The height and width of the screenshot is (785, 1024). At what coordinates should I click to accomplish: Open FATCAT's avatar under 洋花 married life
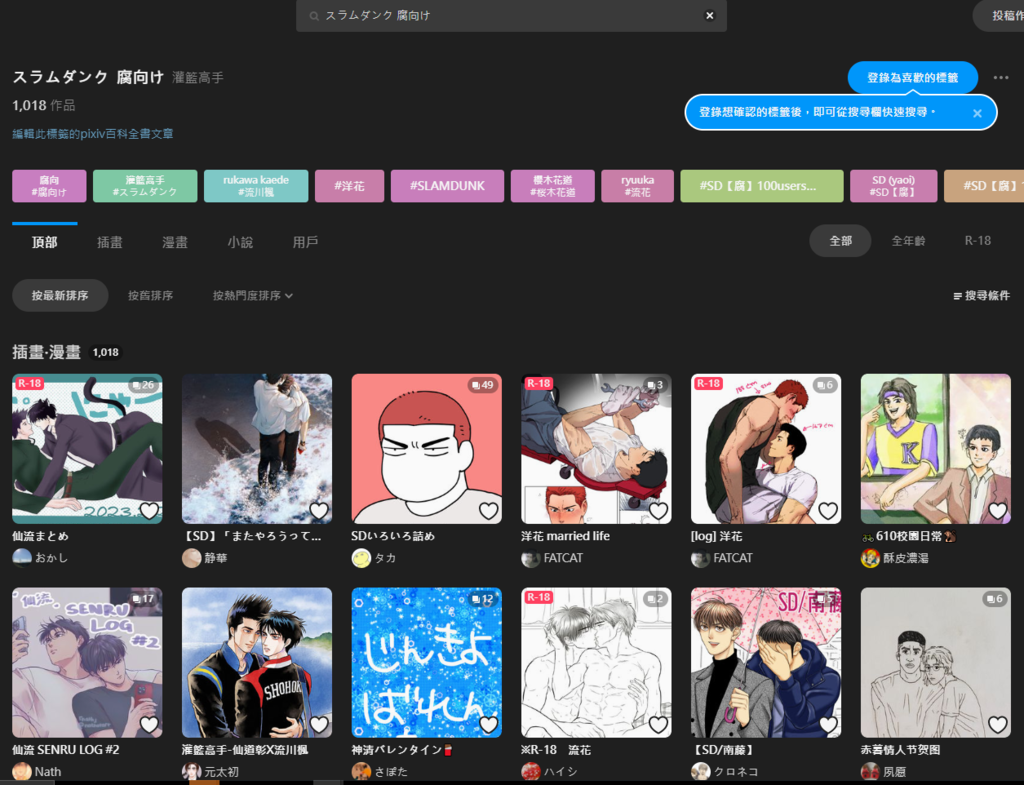pyautogui.click(x=531, y=558)
